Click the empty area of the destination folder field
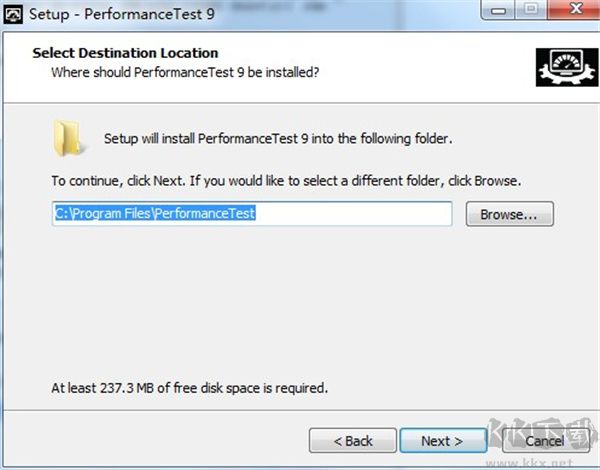 tap(360, 213)
